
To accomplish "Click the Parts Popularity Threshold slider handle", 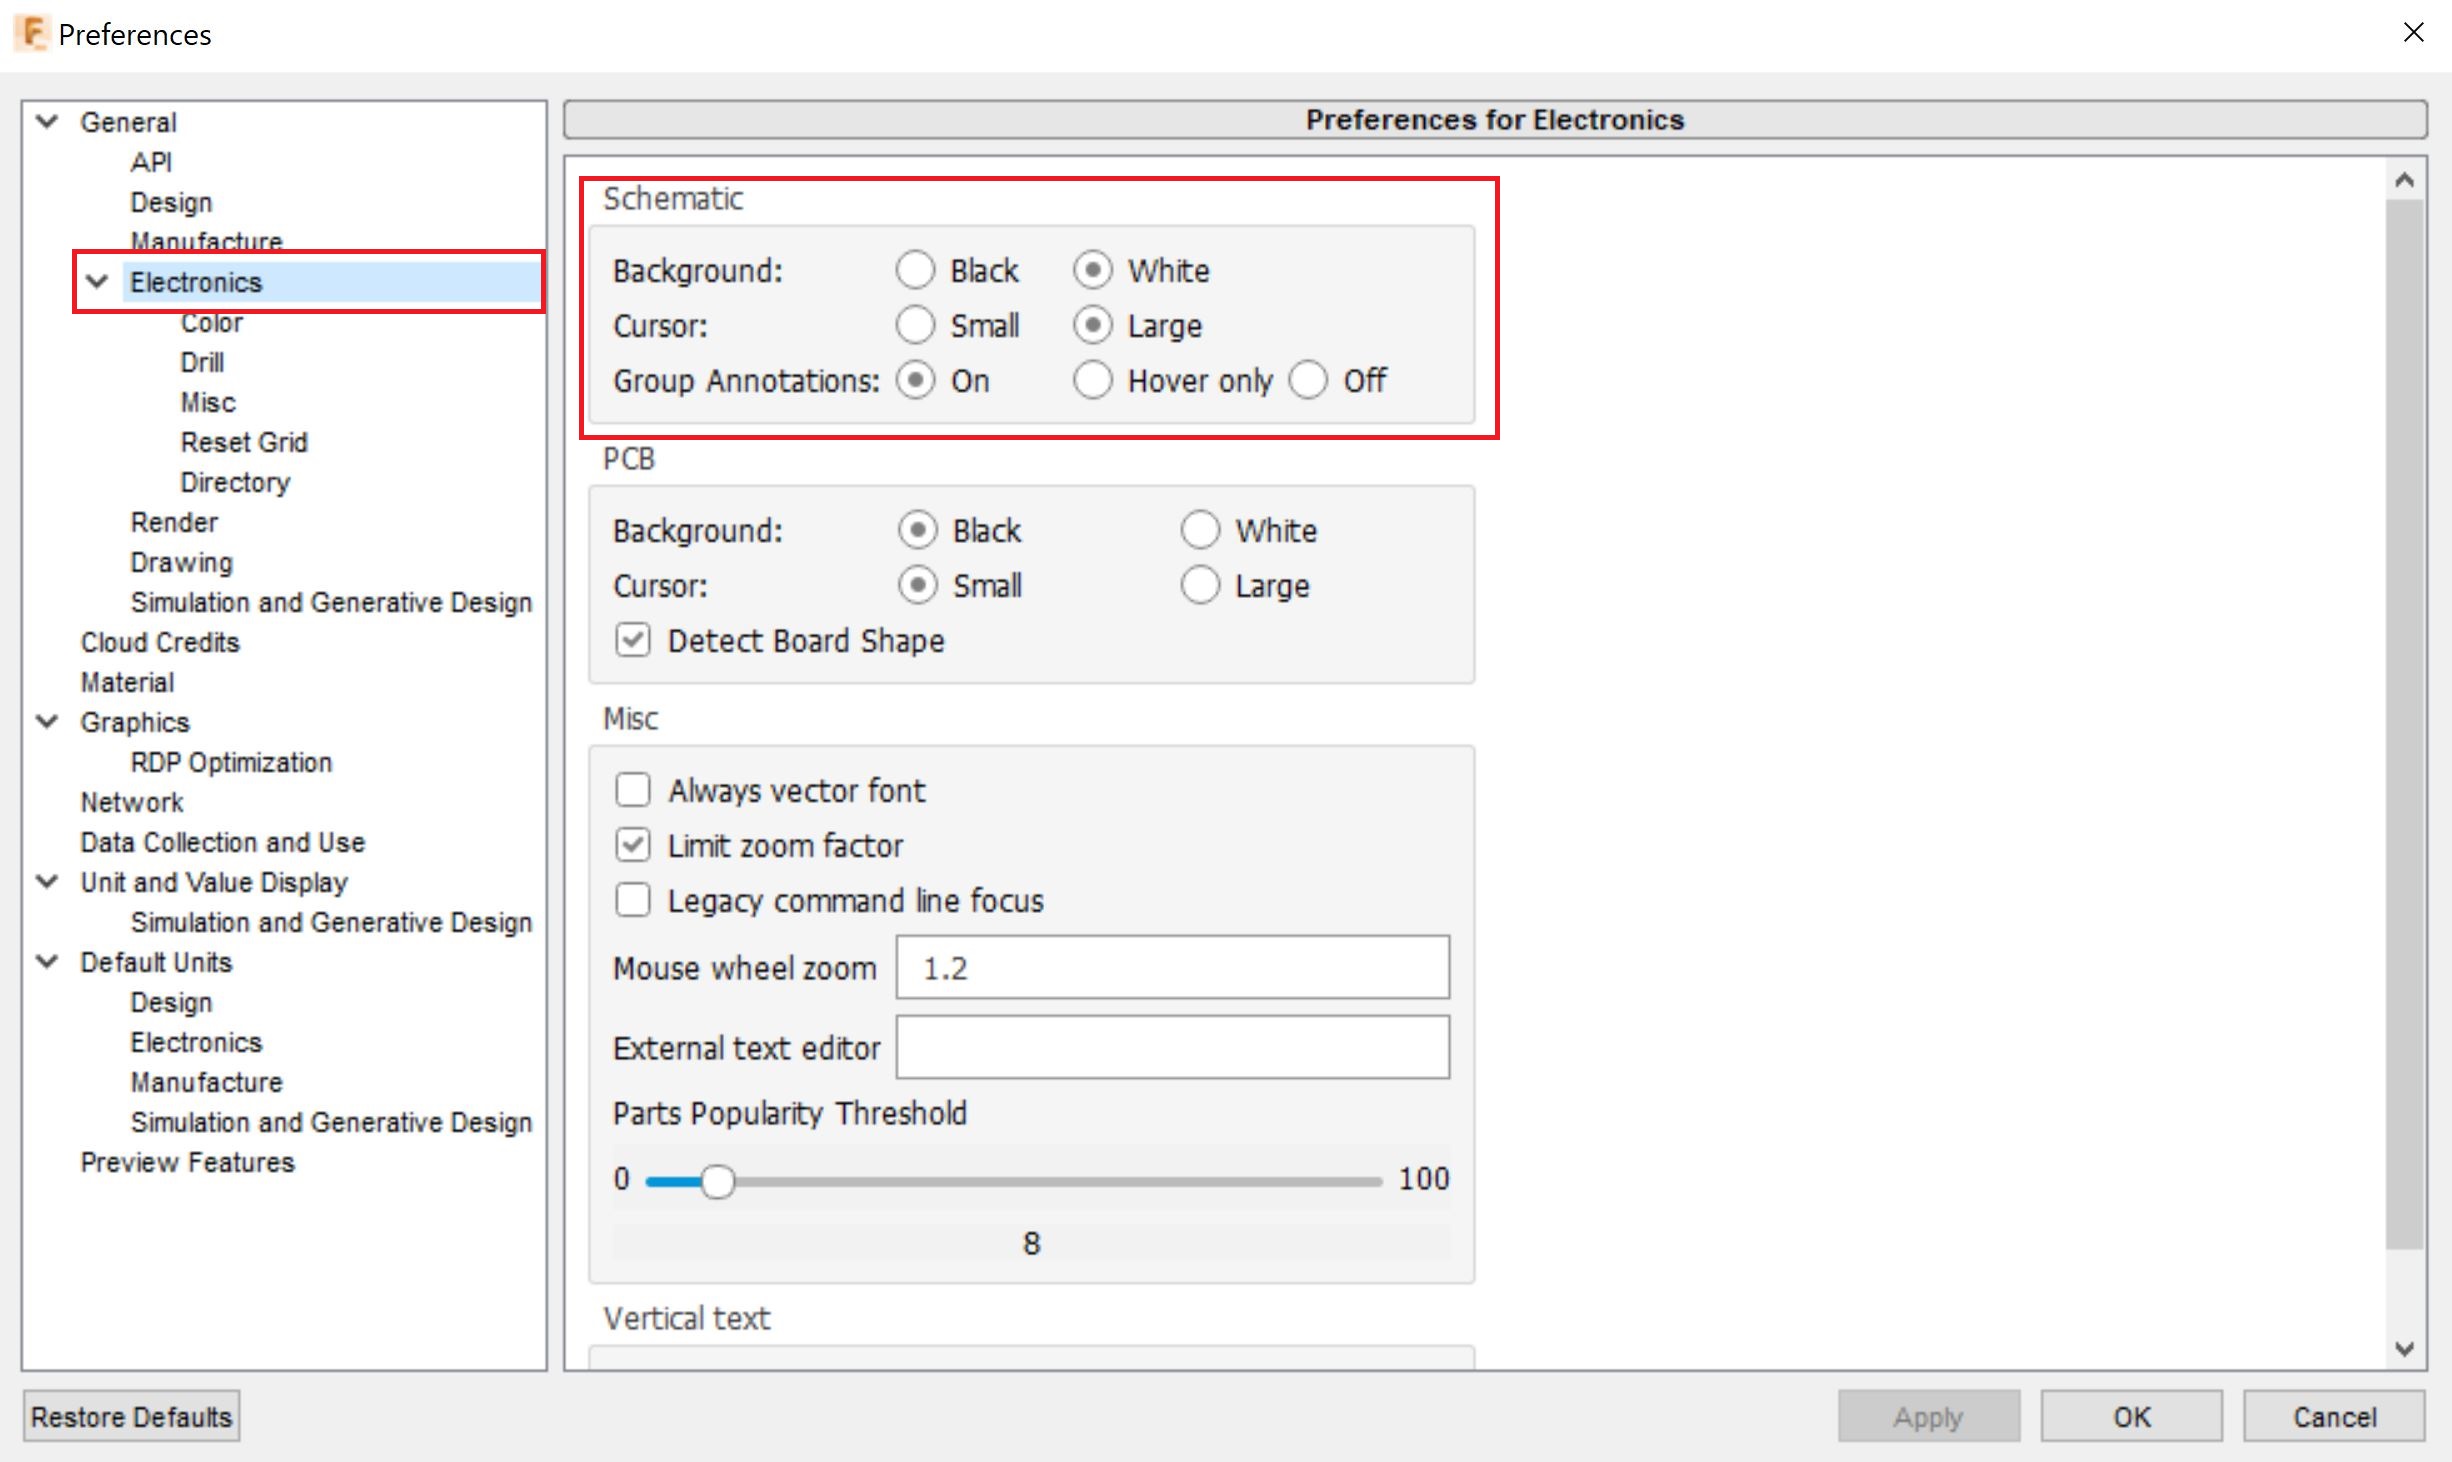I will pos(717,1182).
